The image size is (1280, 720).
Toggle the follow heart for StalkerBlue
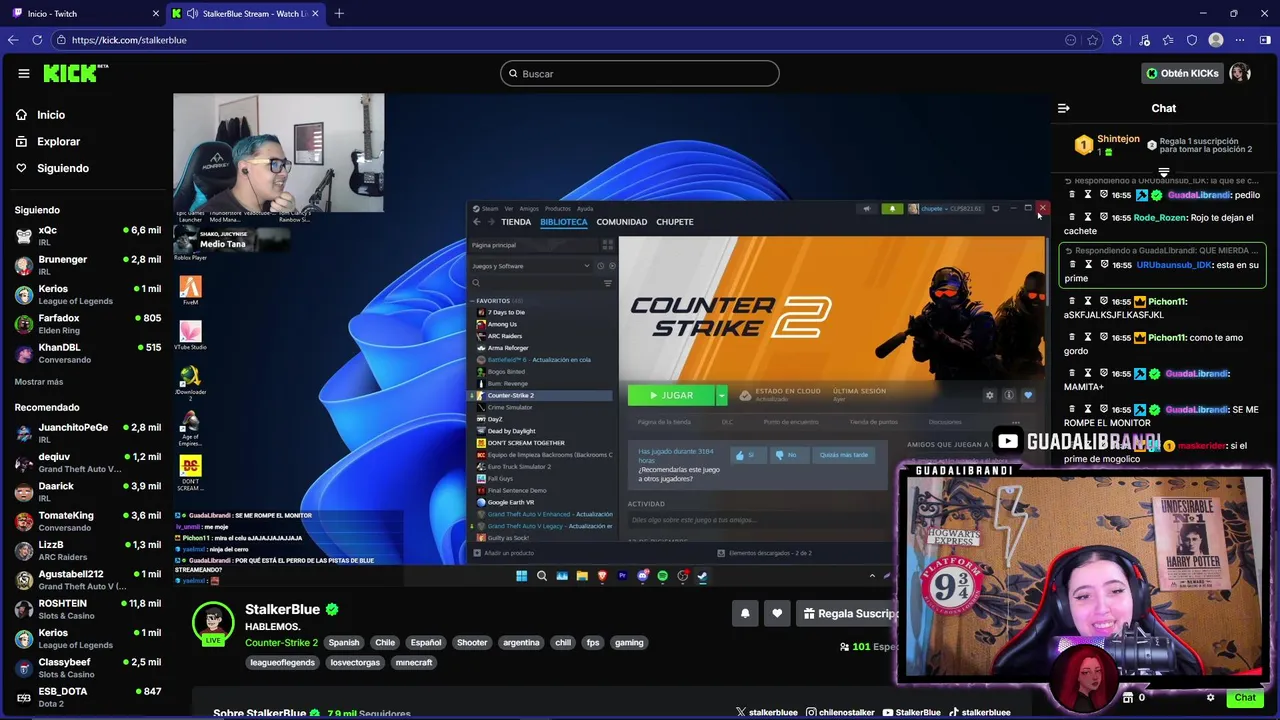777,613
